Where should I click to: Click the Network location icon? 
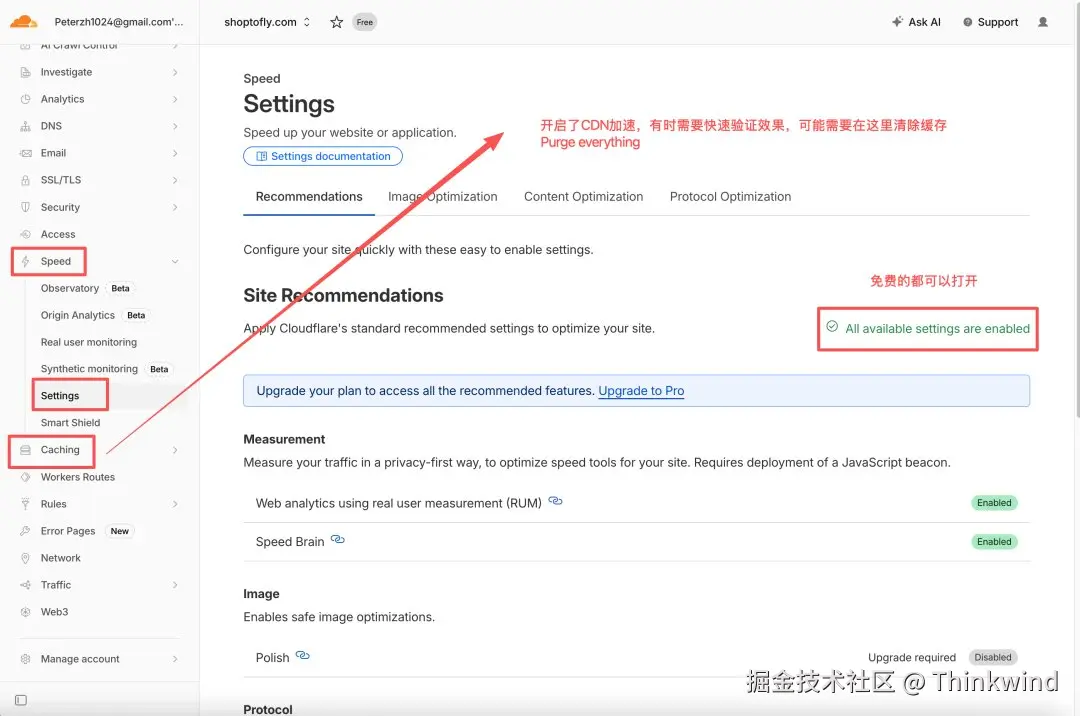25,558
